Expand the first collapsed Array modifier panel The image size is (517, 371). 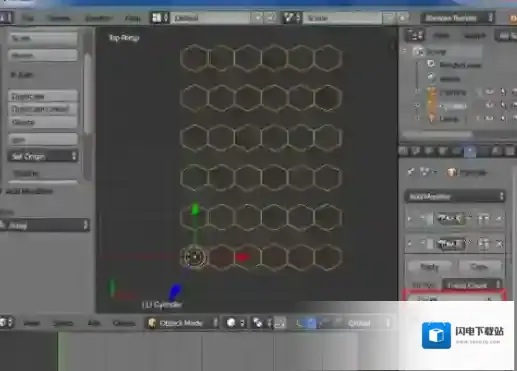(410, 219)
